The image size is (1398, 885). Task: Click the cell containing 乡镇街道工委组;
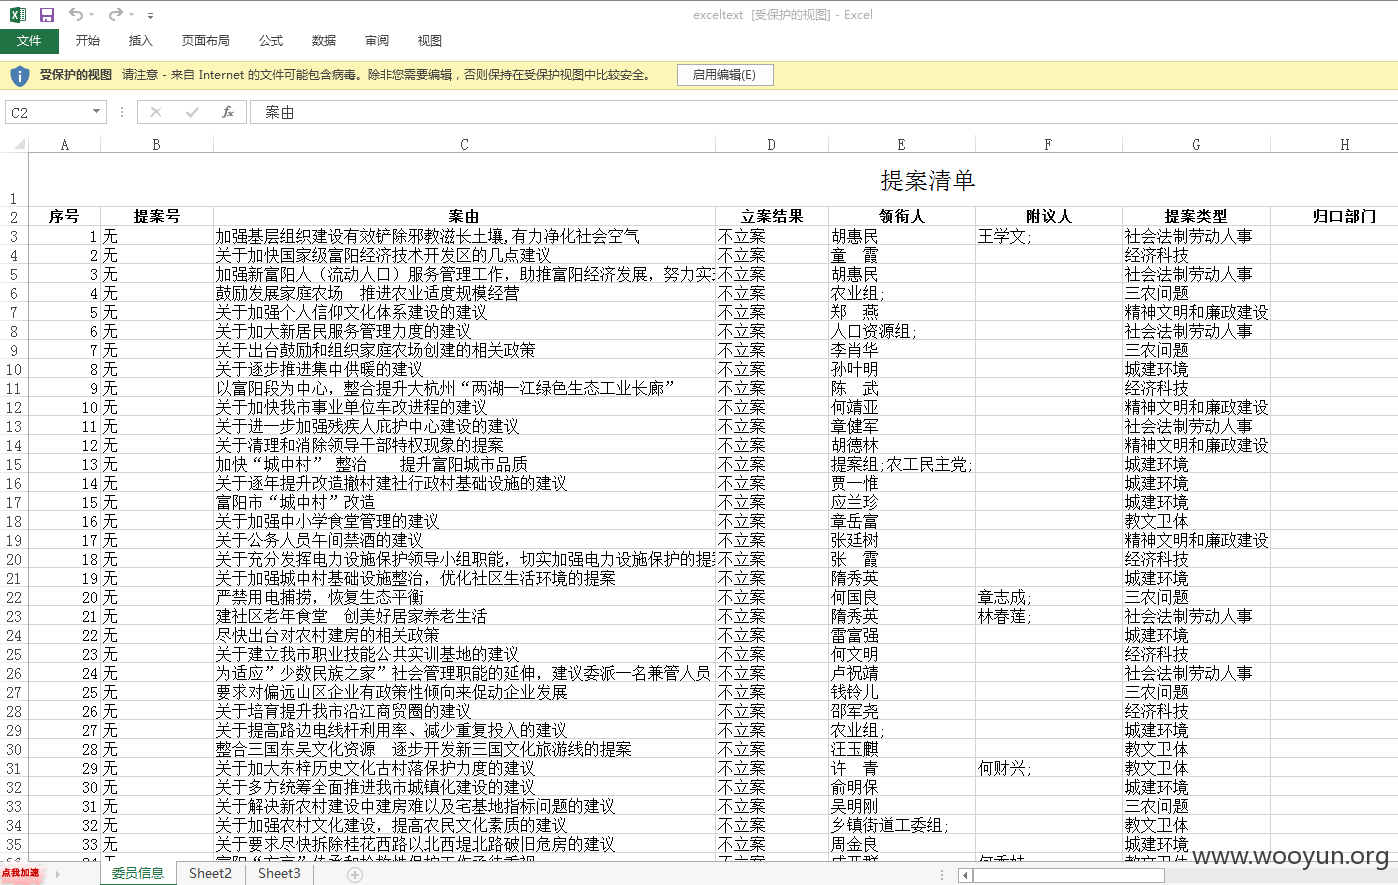click(902, 825)
